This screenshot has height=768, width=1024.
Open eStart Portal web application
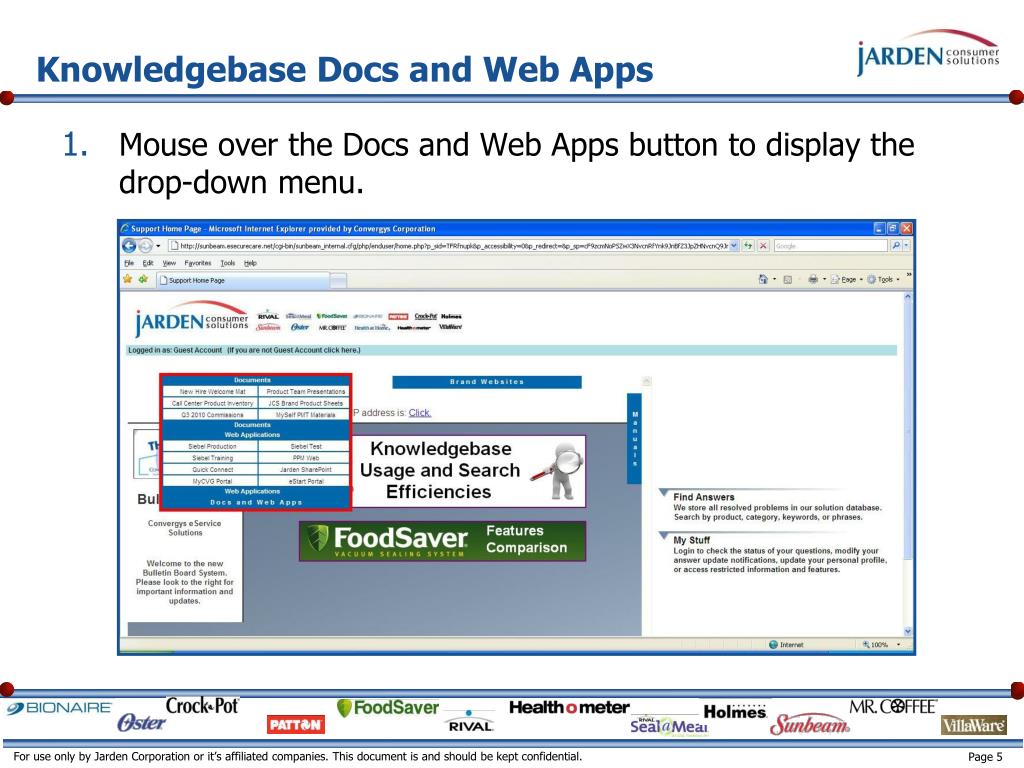coord(306,481)
